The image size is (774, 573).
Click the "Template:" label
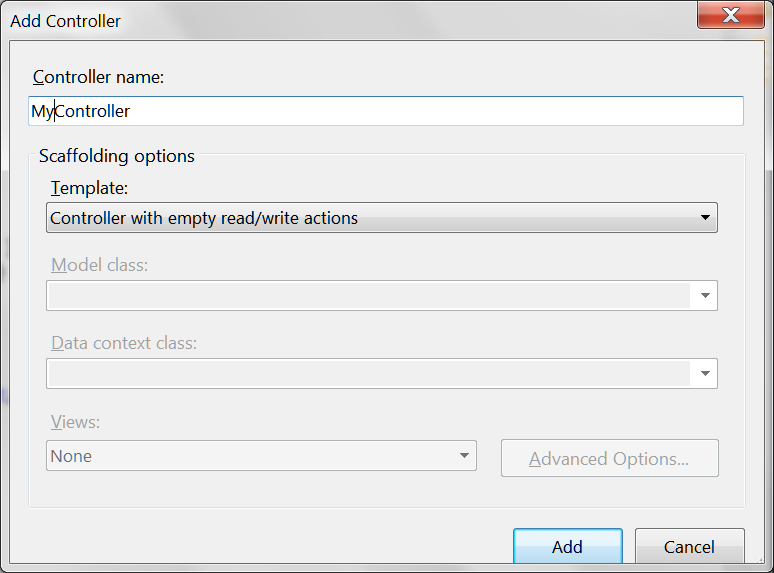pyautogui.click(x=89, y=187)
